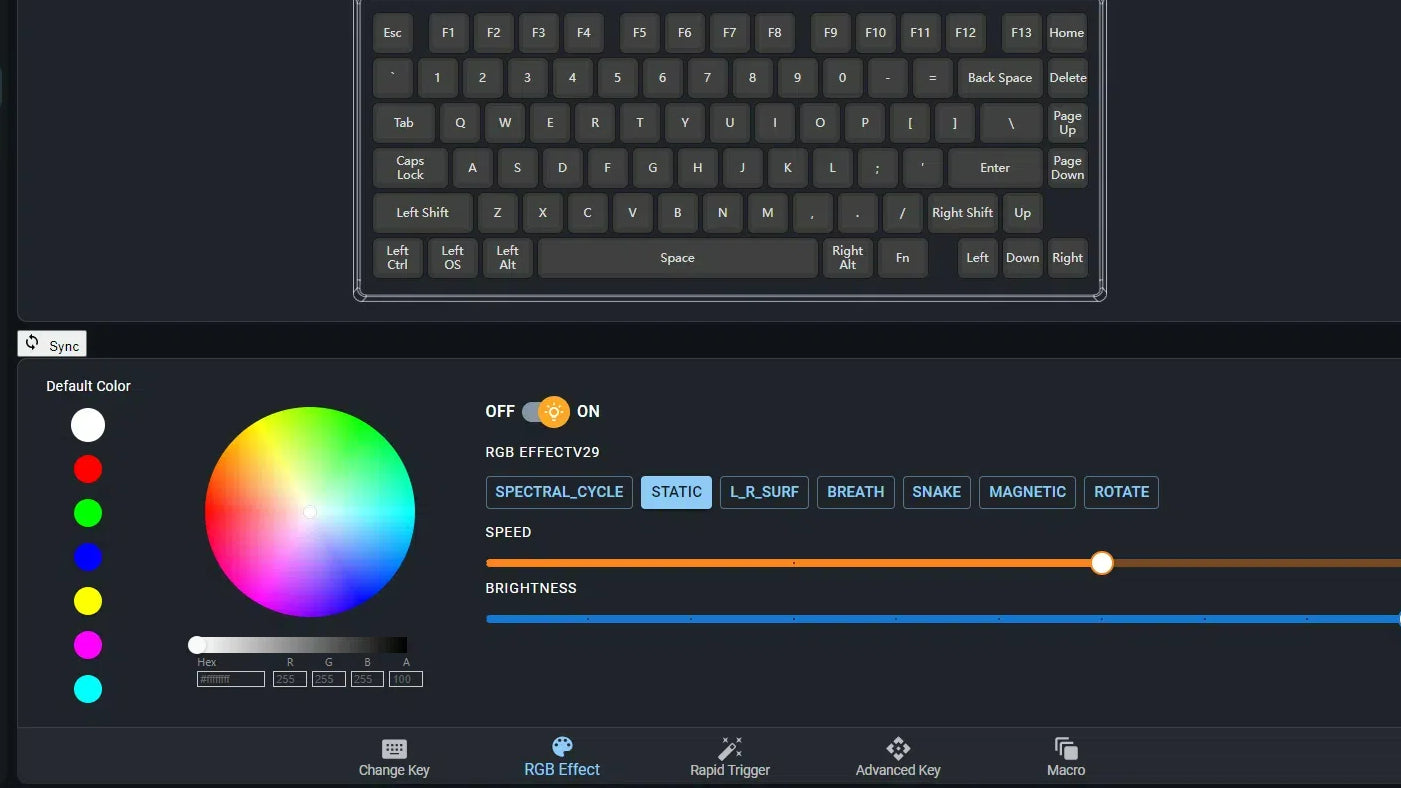1401x788 pixels.
Task: Open the Rapid Trigger wand icon
Action: point(730,749)
